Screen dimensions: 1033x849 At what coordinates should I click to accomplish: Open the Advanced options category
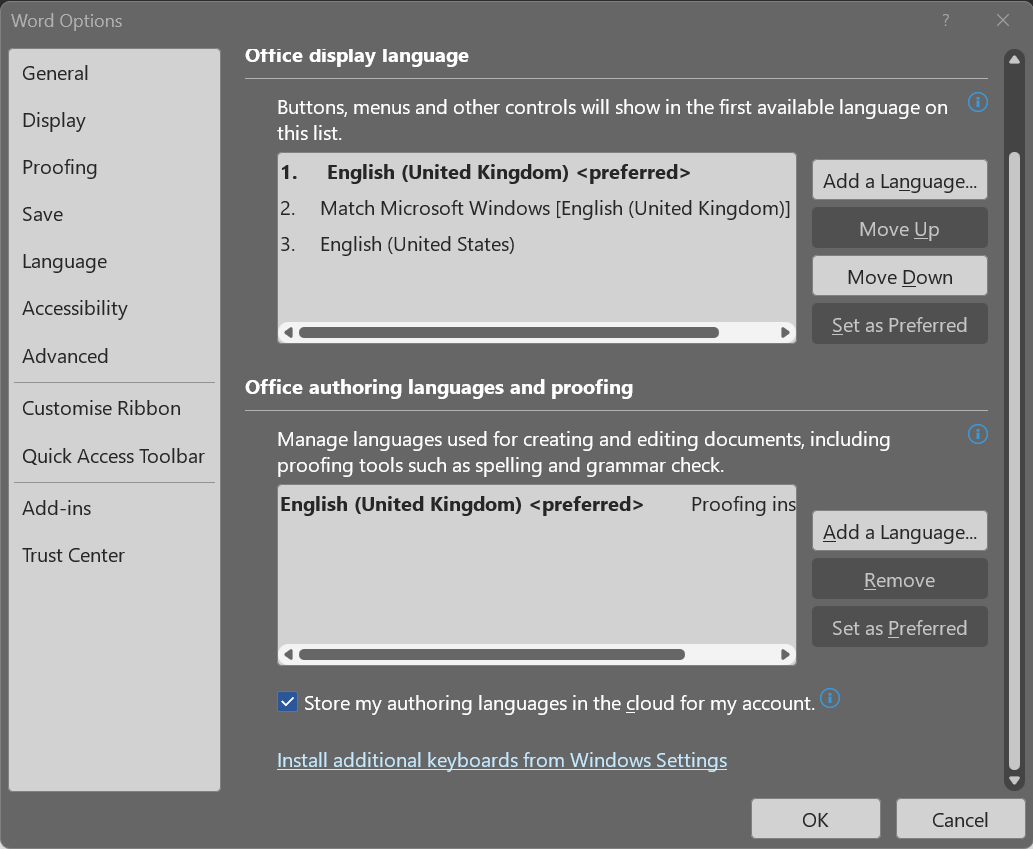pos(115,356)
